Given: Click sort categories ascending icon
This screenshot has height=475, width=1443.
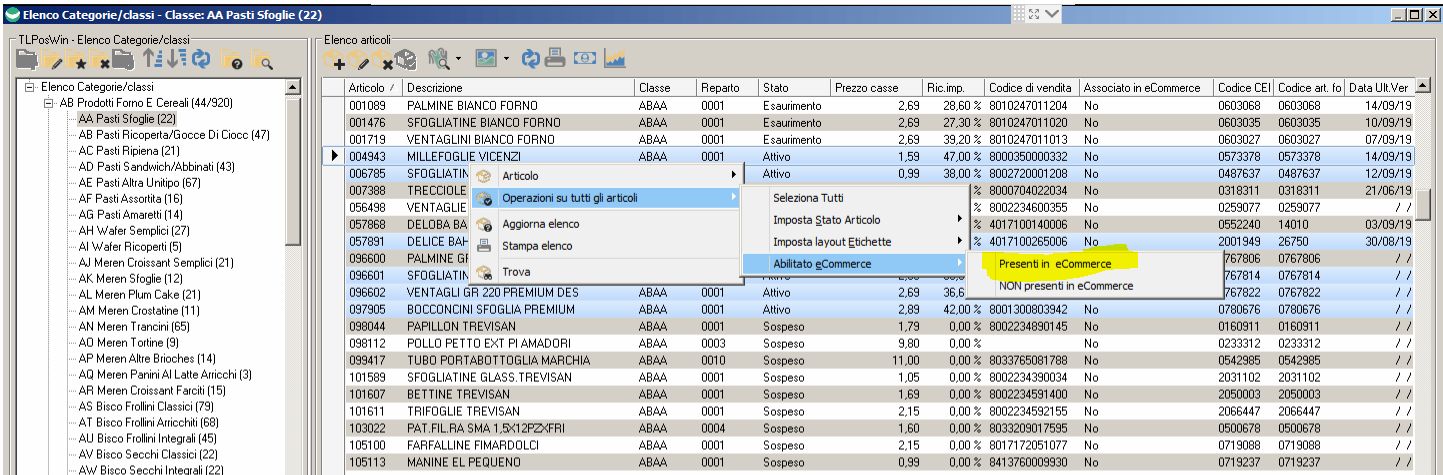Looking at the screenshot, I should (x=152, y=60).
